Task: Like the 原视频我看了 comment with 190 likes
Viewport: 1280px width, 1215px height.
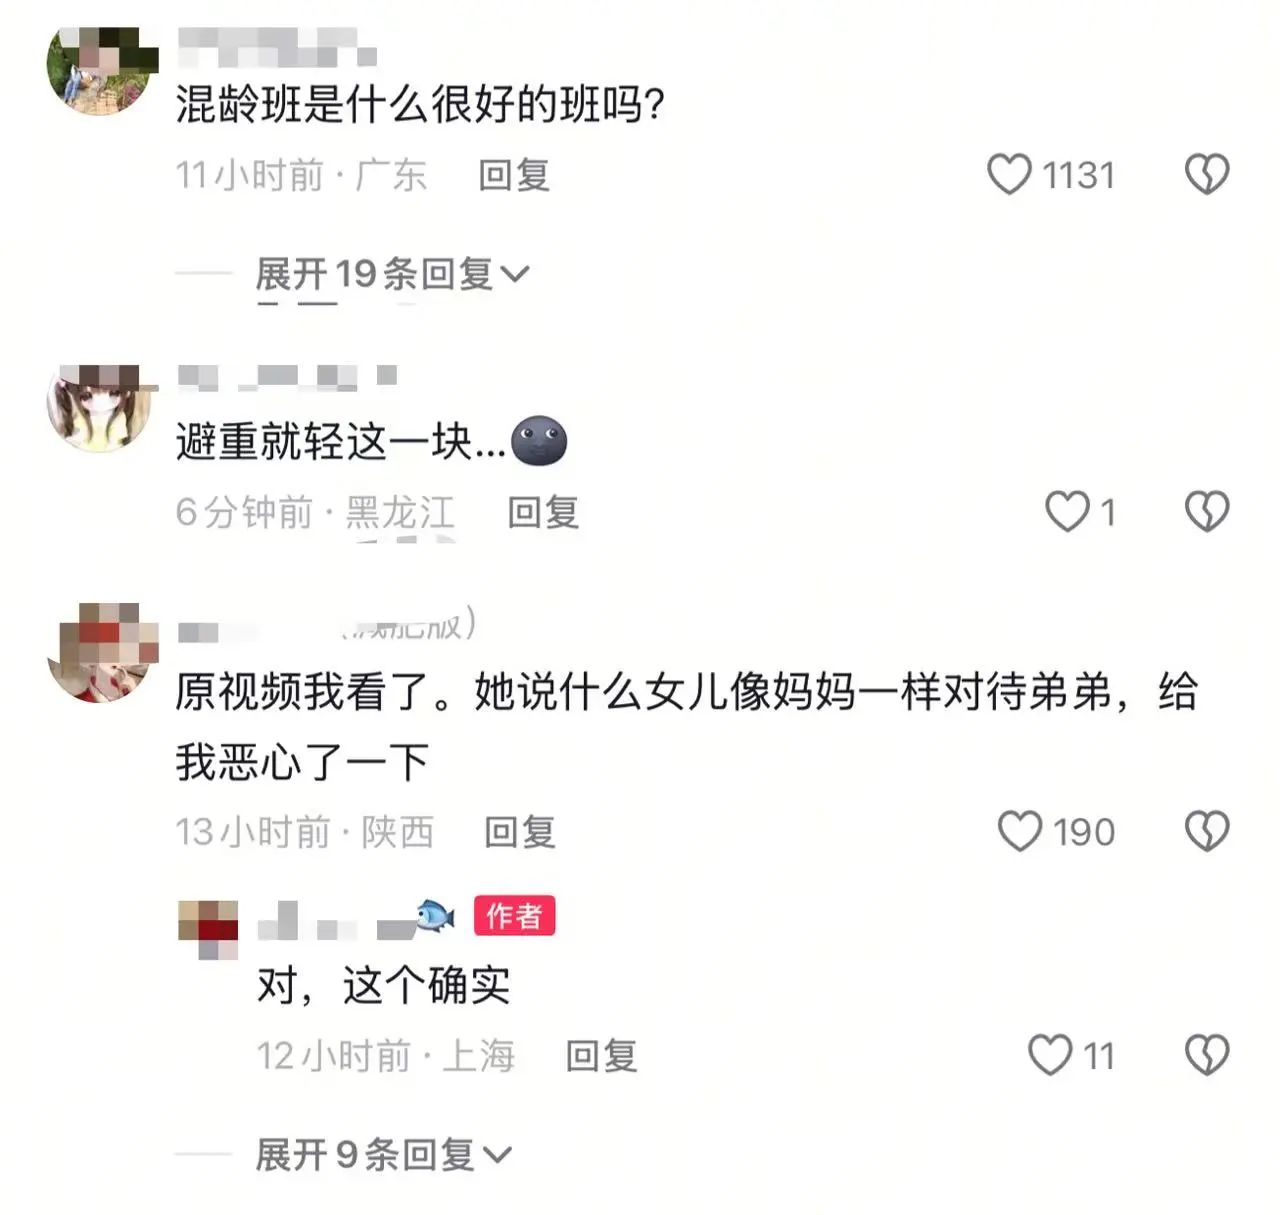Action: (1020, 831)
